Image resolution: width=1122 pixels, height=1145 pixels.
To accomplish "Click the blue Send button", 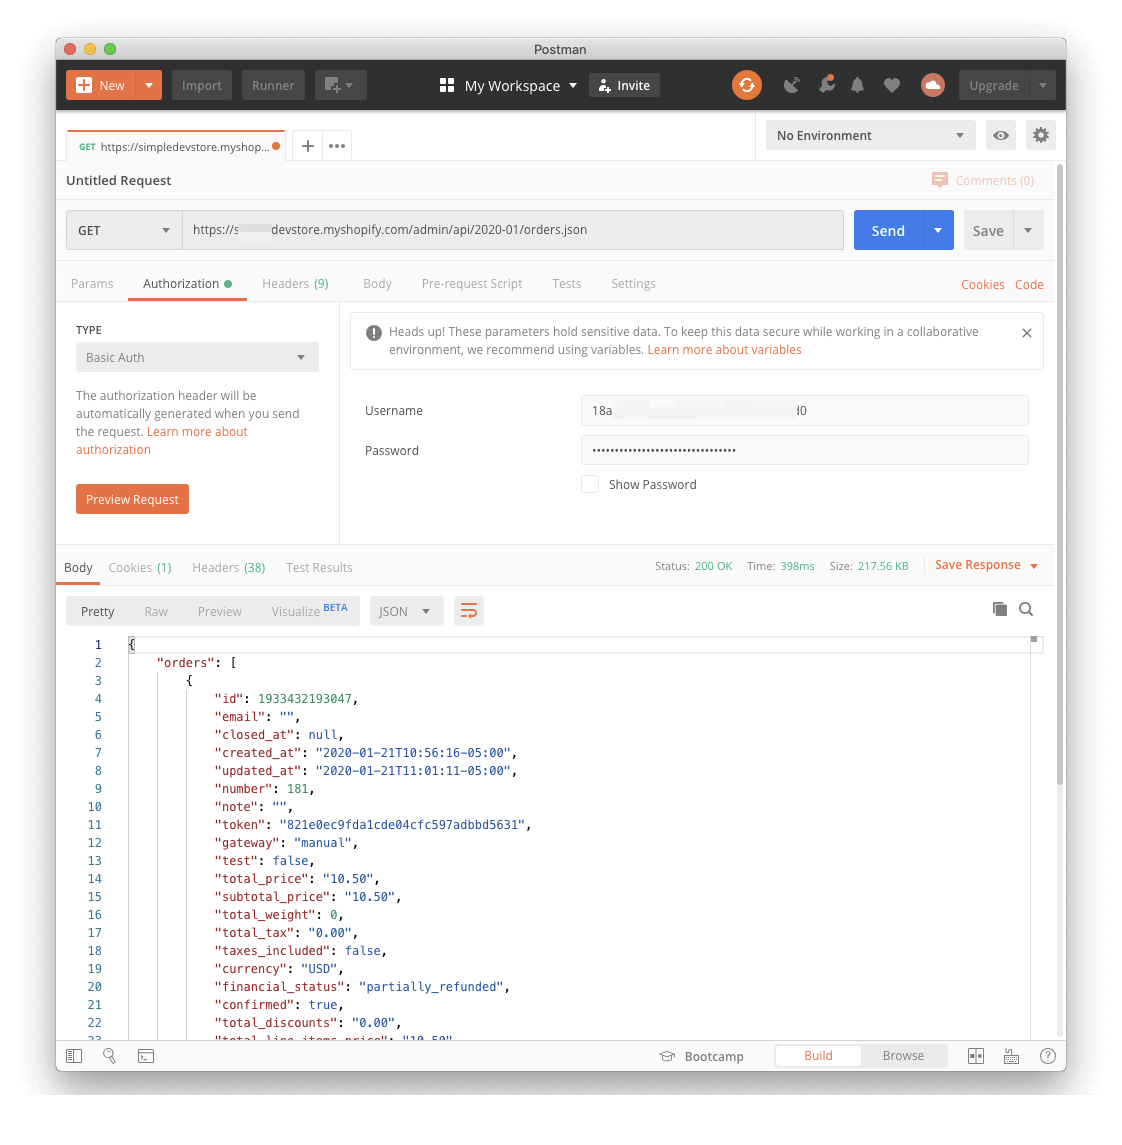I will 888,231.
